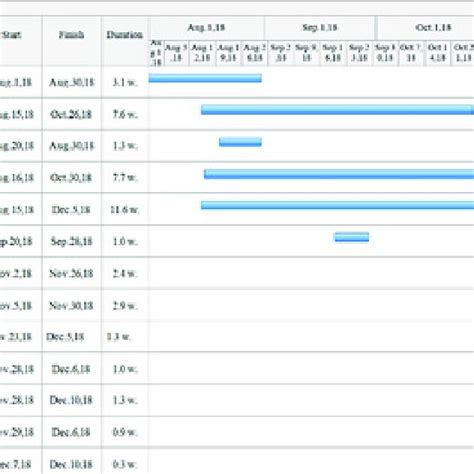Click the Dec.10,18 finish cell with 1.3 w.
Screen dimensions: 474x474
coord(71,400)
